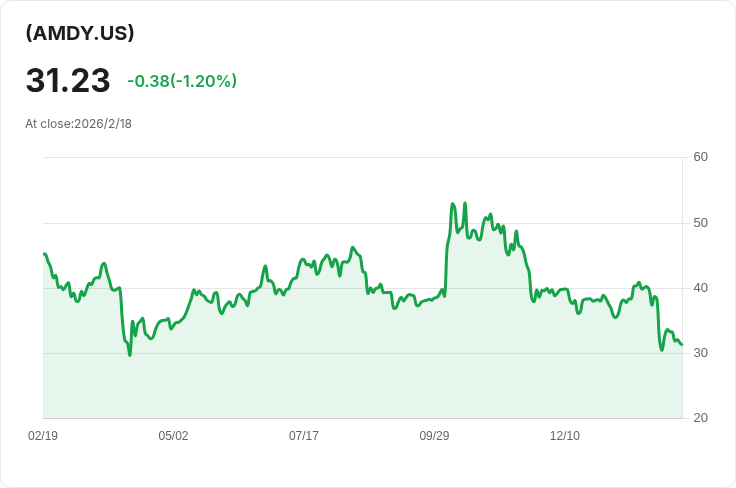Click the At close 2026/2/18 text

pos(79,124)
